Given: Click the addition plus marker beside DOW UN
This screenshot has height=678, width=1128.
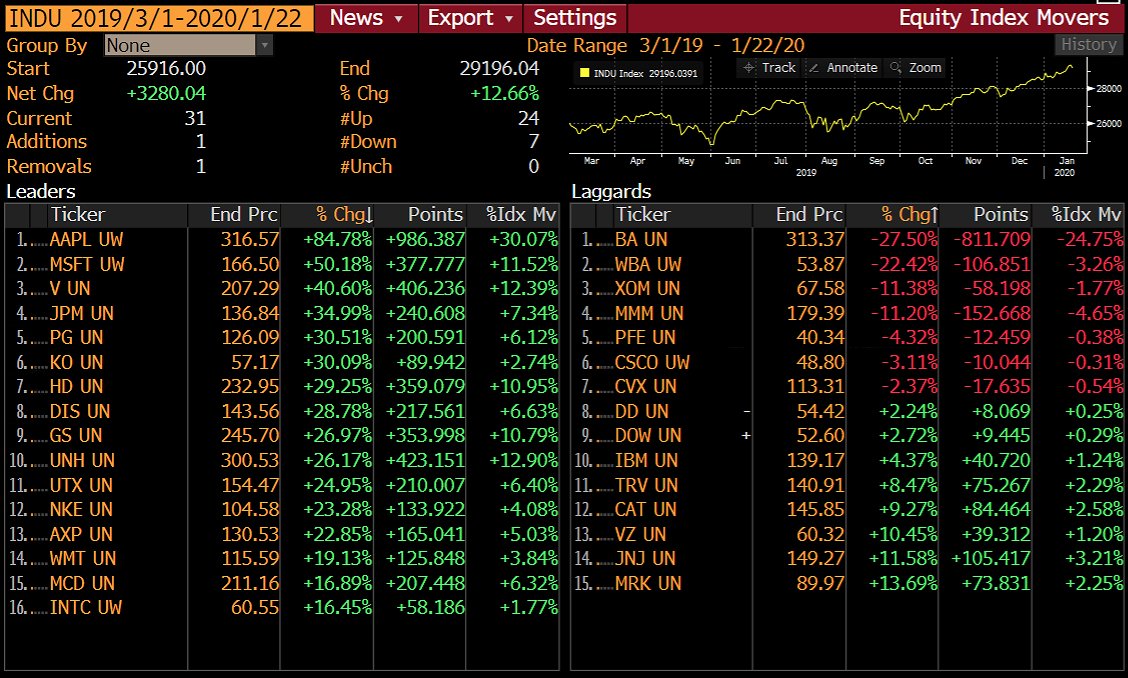Looking at the screenshot, I should point(746,435).
